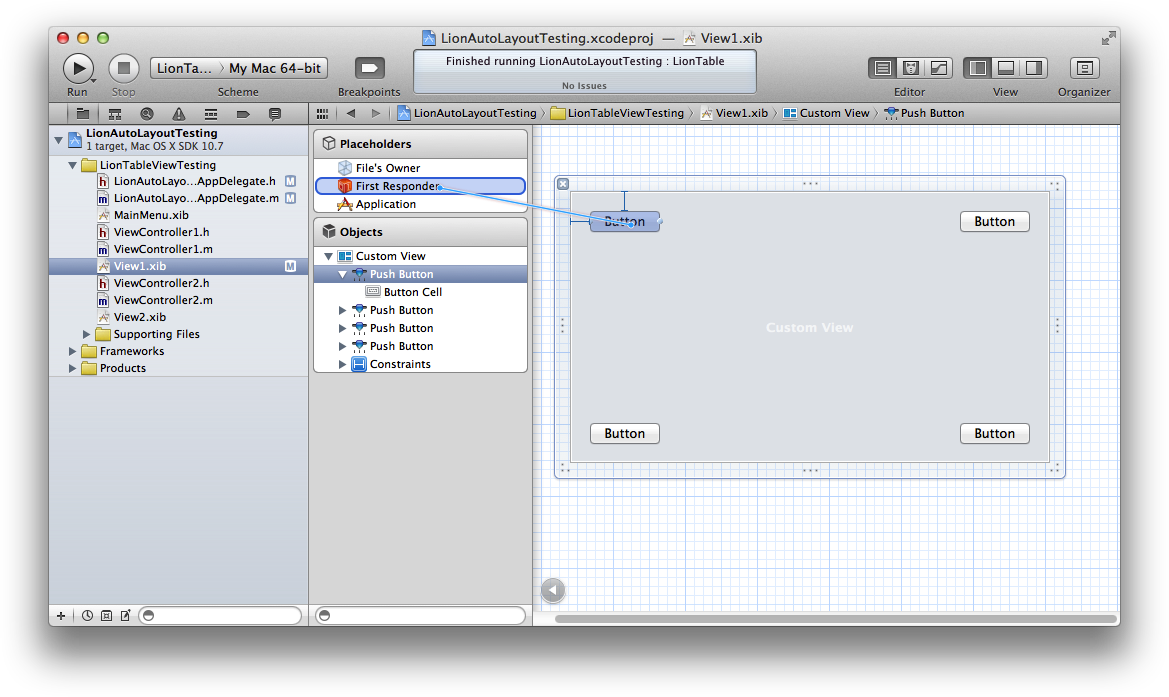Toggle the recent files clock filter
1169x697 pixels.
click(87, 616)
